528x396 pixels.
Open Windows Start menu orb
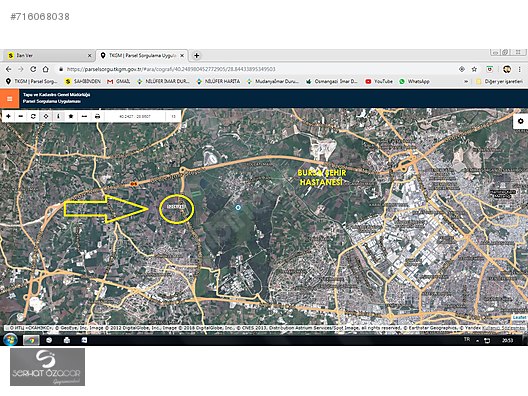[10, 340]
